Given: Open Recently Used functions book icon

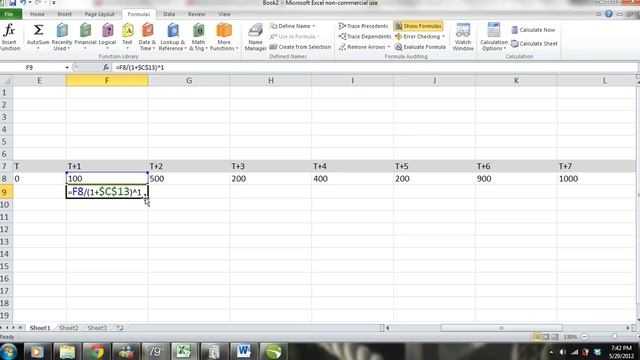Looking at the screenshot, I should pos(62,37).
